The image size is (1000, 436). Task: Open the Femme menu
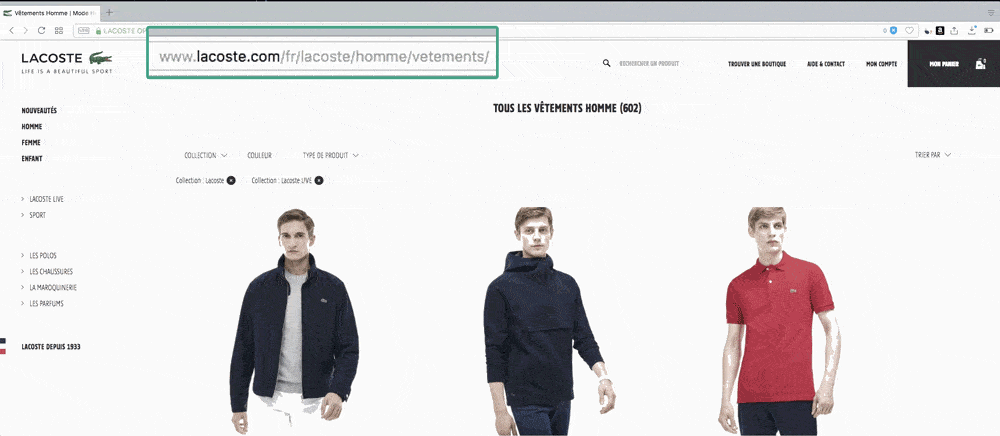[31, 143]
